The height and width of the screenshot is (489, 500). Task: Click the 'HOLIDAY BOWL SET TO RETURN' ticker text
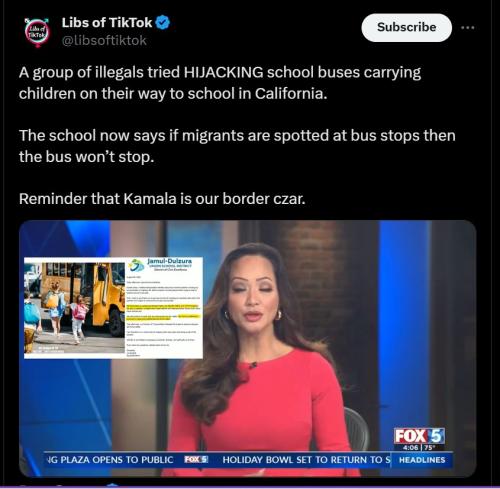click(306, 460)
